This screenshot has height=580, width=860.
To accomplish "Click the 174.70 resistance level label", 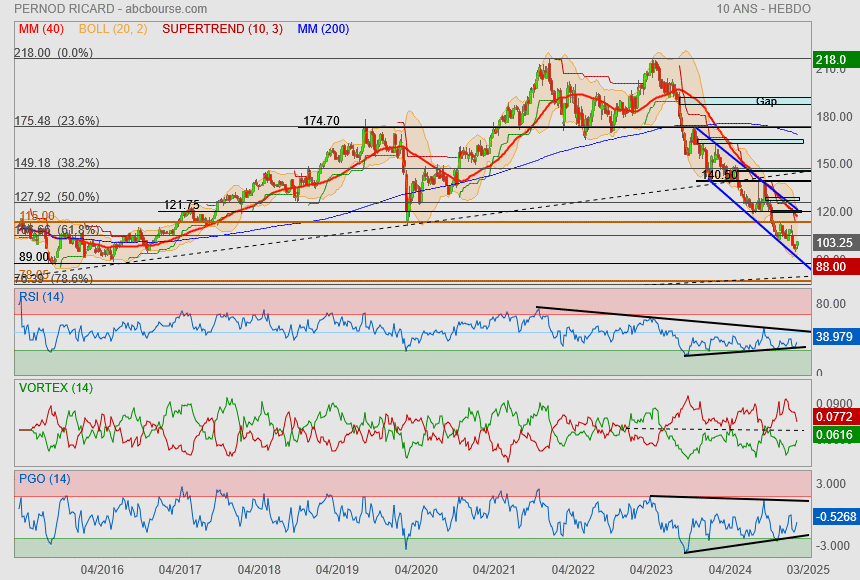I will [321, 121].
